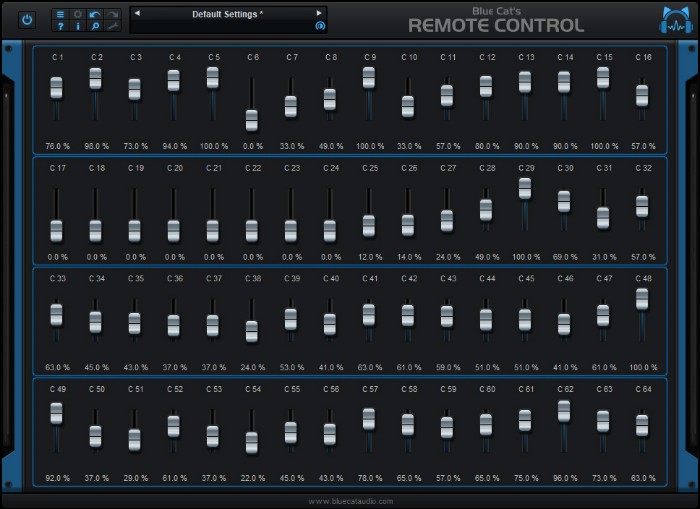Click the C 2 fader knob

click(x=96, y=79)
